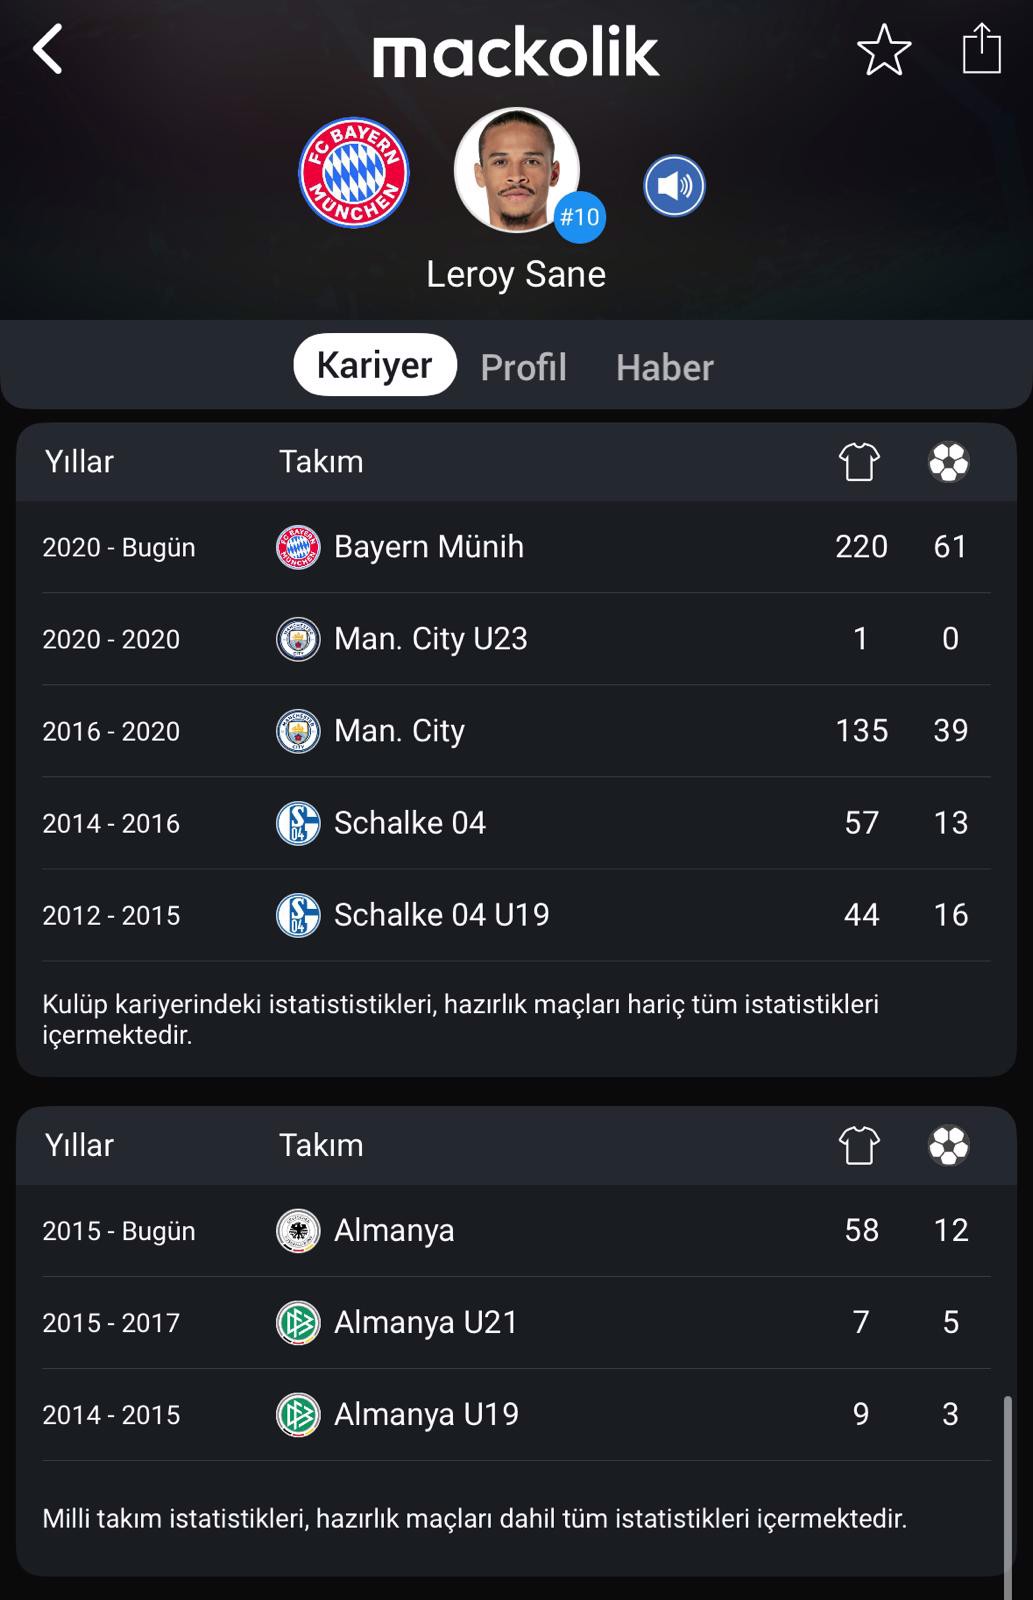
Task: Click the FC Bayern München crest in header
Action: 354,172
